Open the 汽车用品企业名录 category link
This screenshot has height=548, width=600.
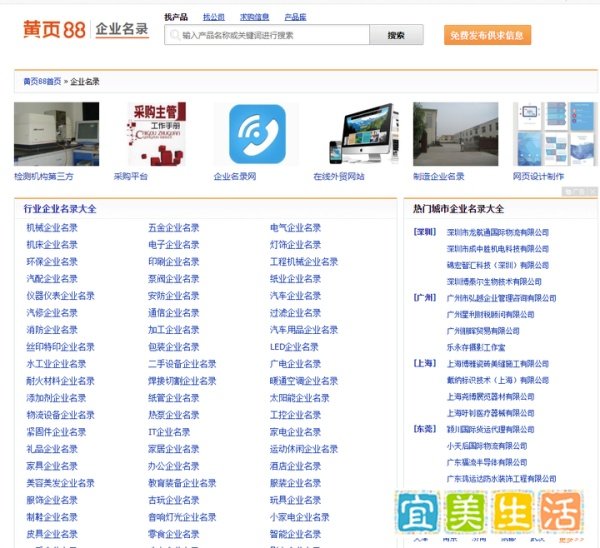[x=304, y=330]
